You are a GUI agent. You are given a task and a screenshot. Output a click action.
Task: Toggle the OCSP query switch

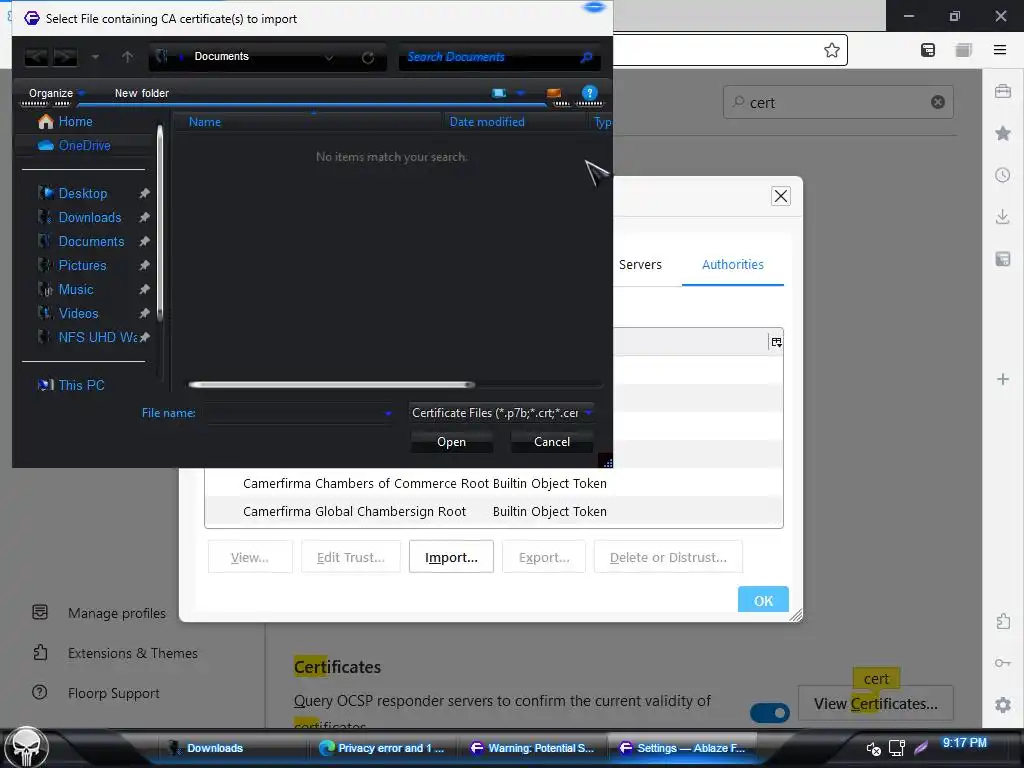tap(770, 712)
